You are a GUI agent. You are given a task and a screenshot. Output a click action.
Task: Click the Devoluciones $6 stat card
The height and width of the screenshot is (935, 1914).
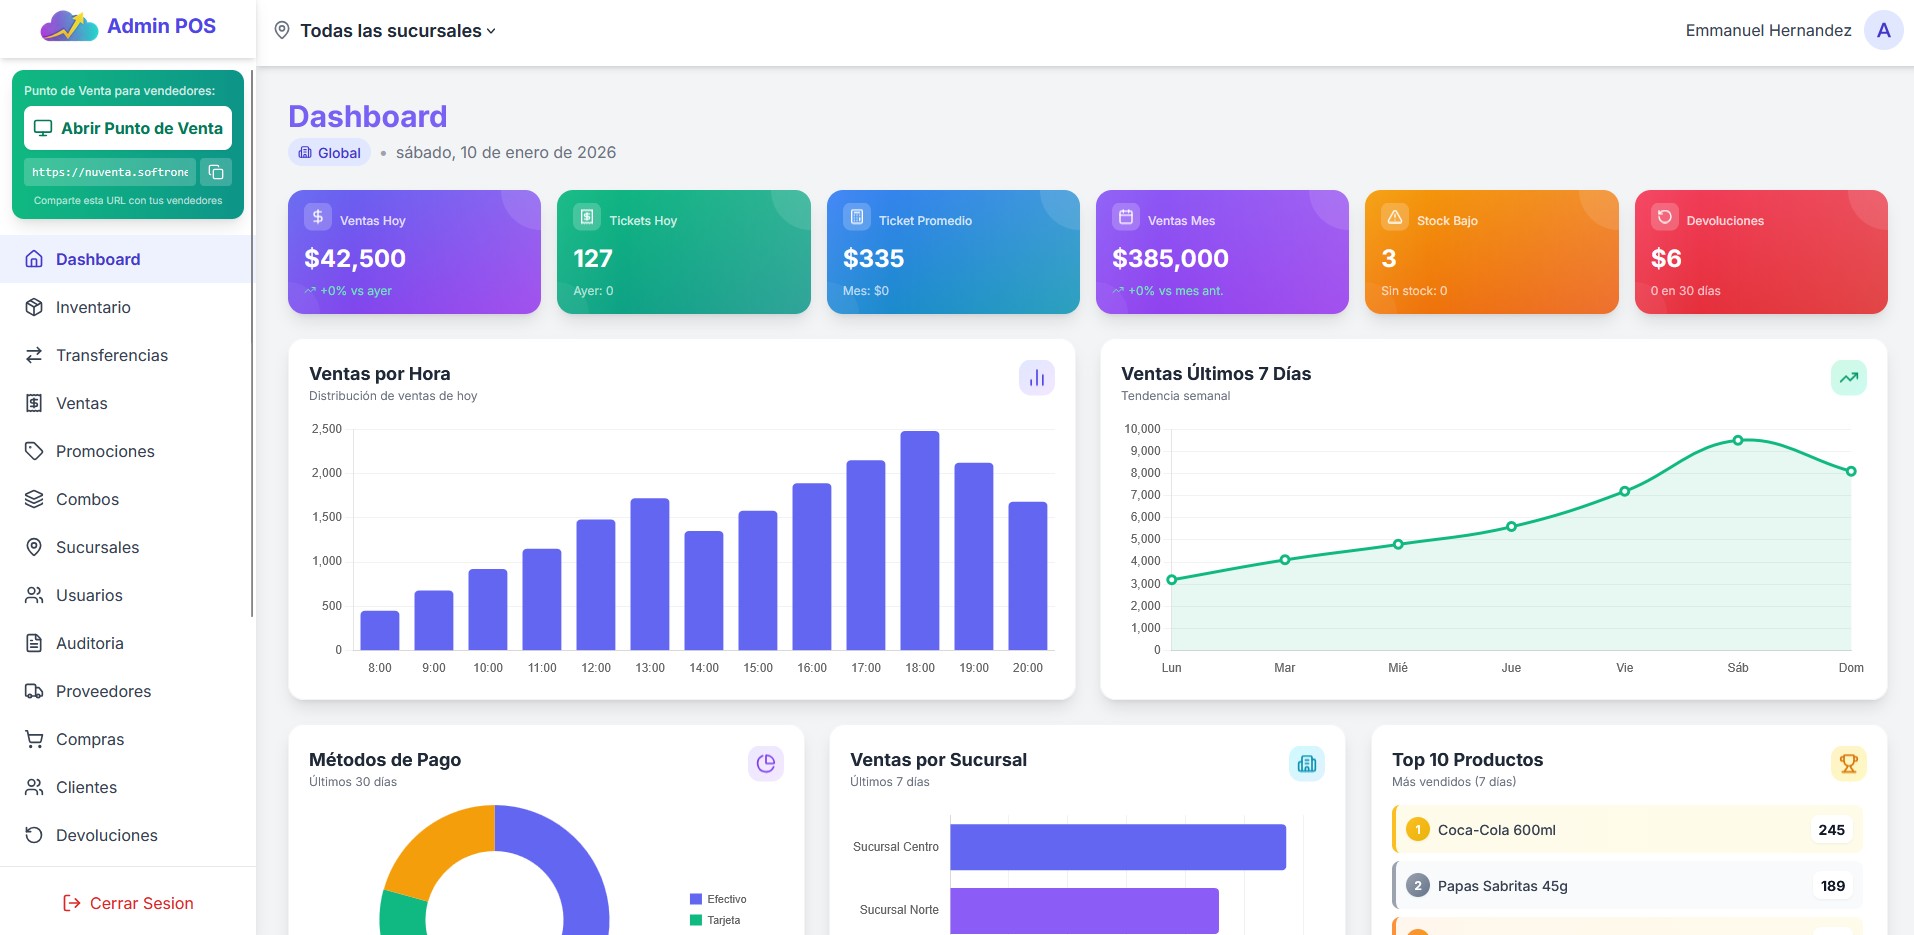coord(1761,251)
